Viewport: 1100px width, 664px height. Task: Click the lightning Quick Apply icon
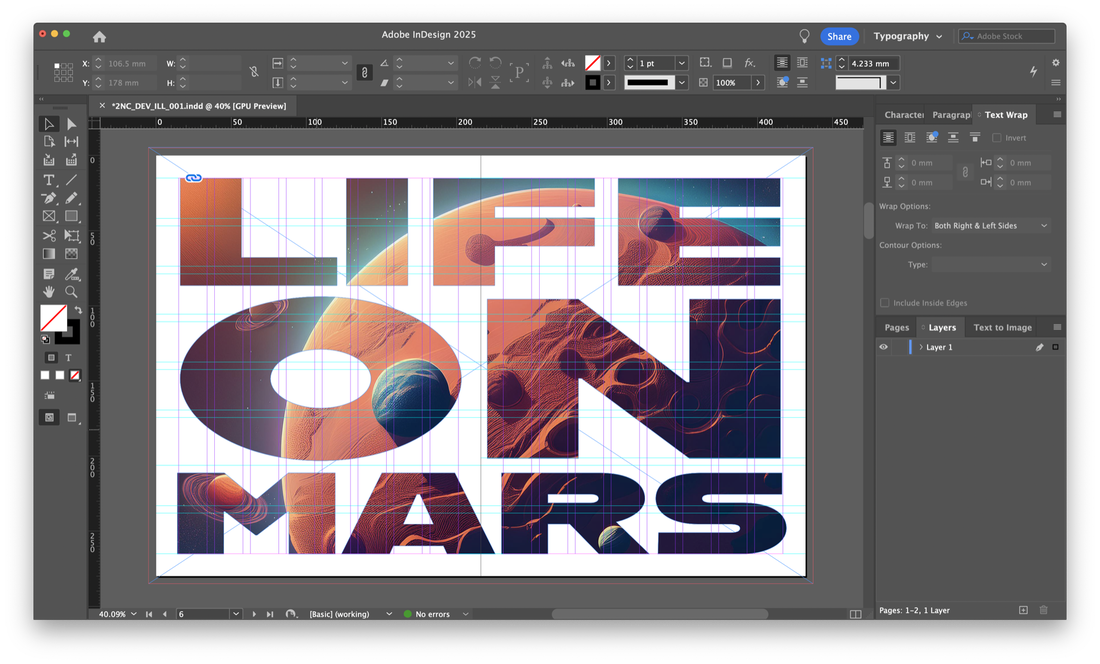1033,71
